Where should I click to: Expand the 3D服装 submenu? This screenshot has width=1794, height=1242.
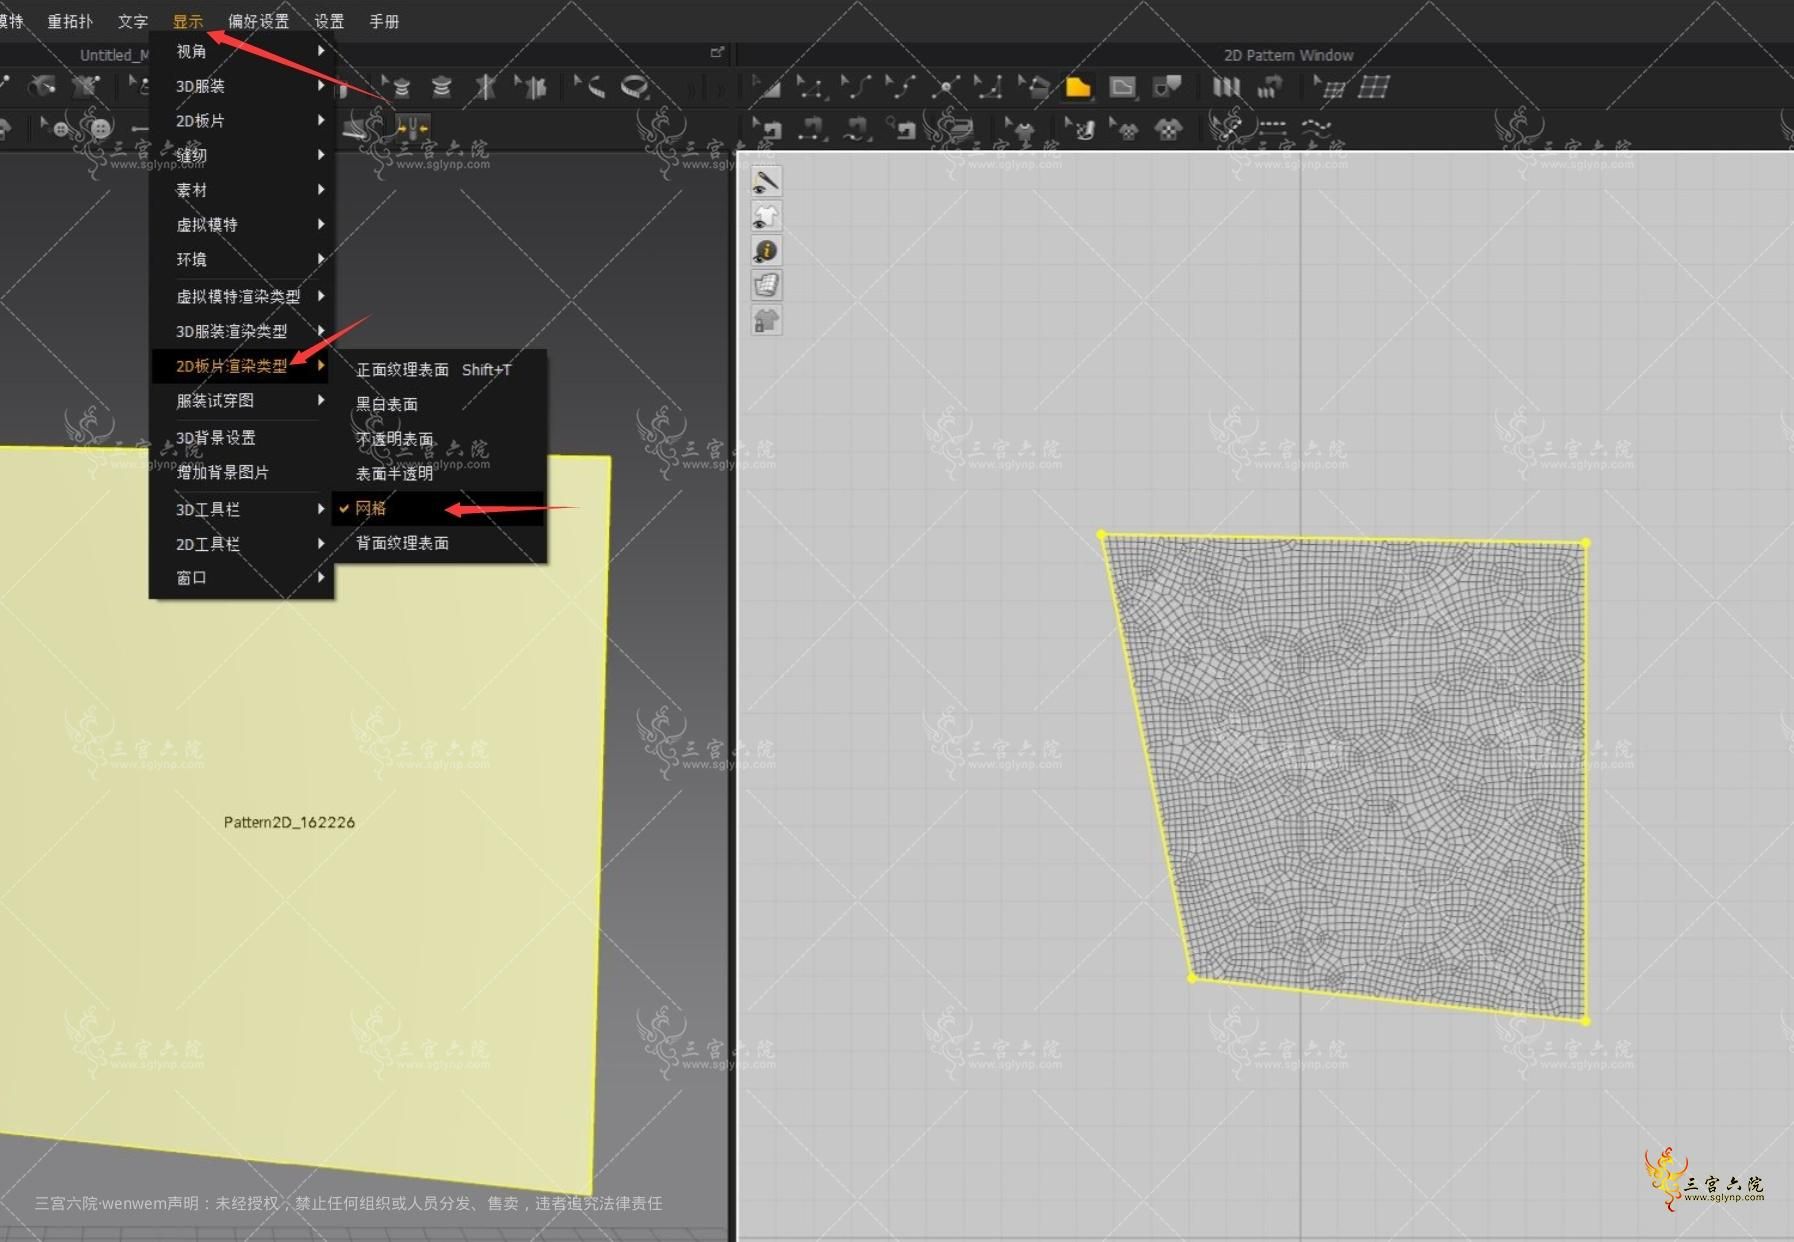pyautogui.click(x=241, y=86)
